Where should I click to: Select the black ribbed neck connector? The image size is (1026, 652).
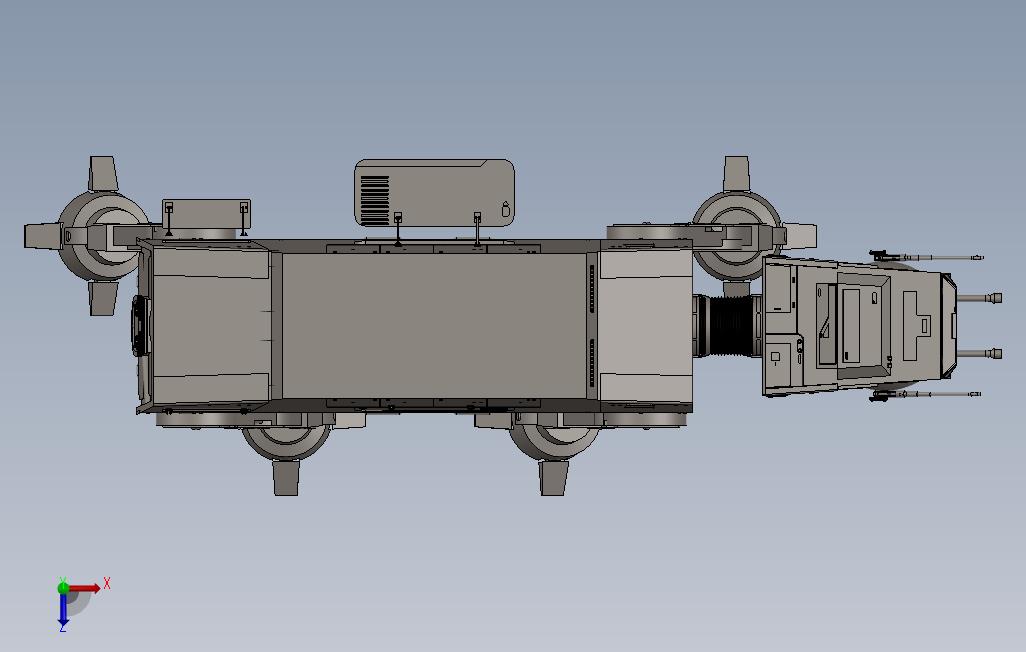[x=732, y=326]
